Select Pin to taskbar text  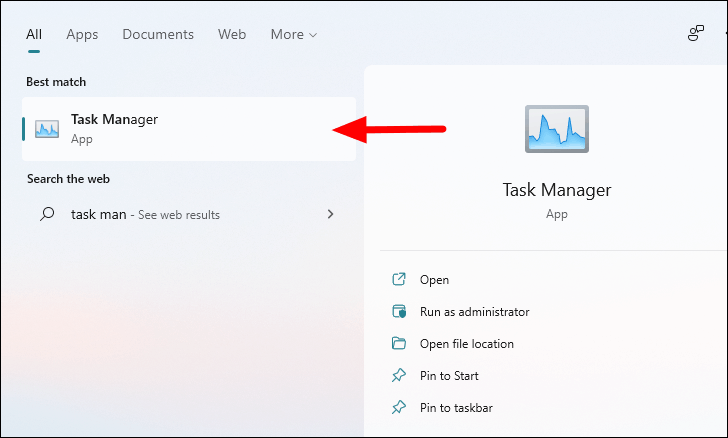[x=456, y=408]
